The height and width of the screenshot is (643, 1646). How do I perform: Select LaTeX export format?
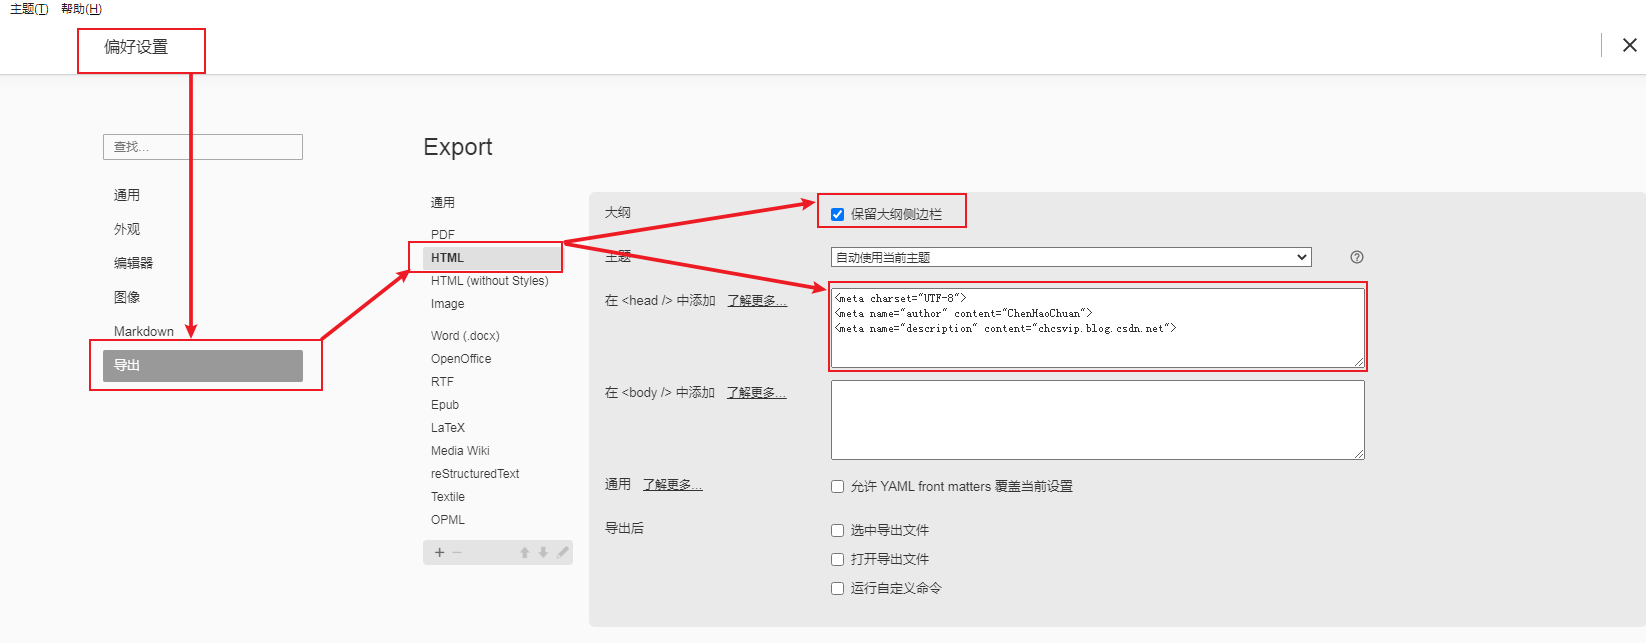pos(448,428)
